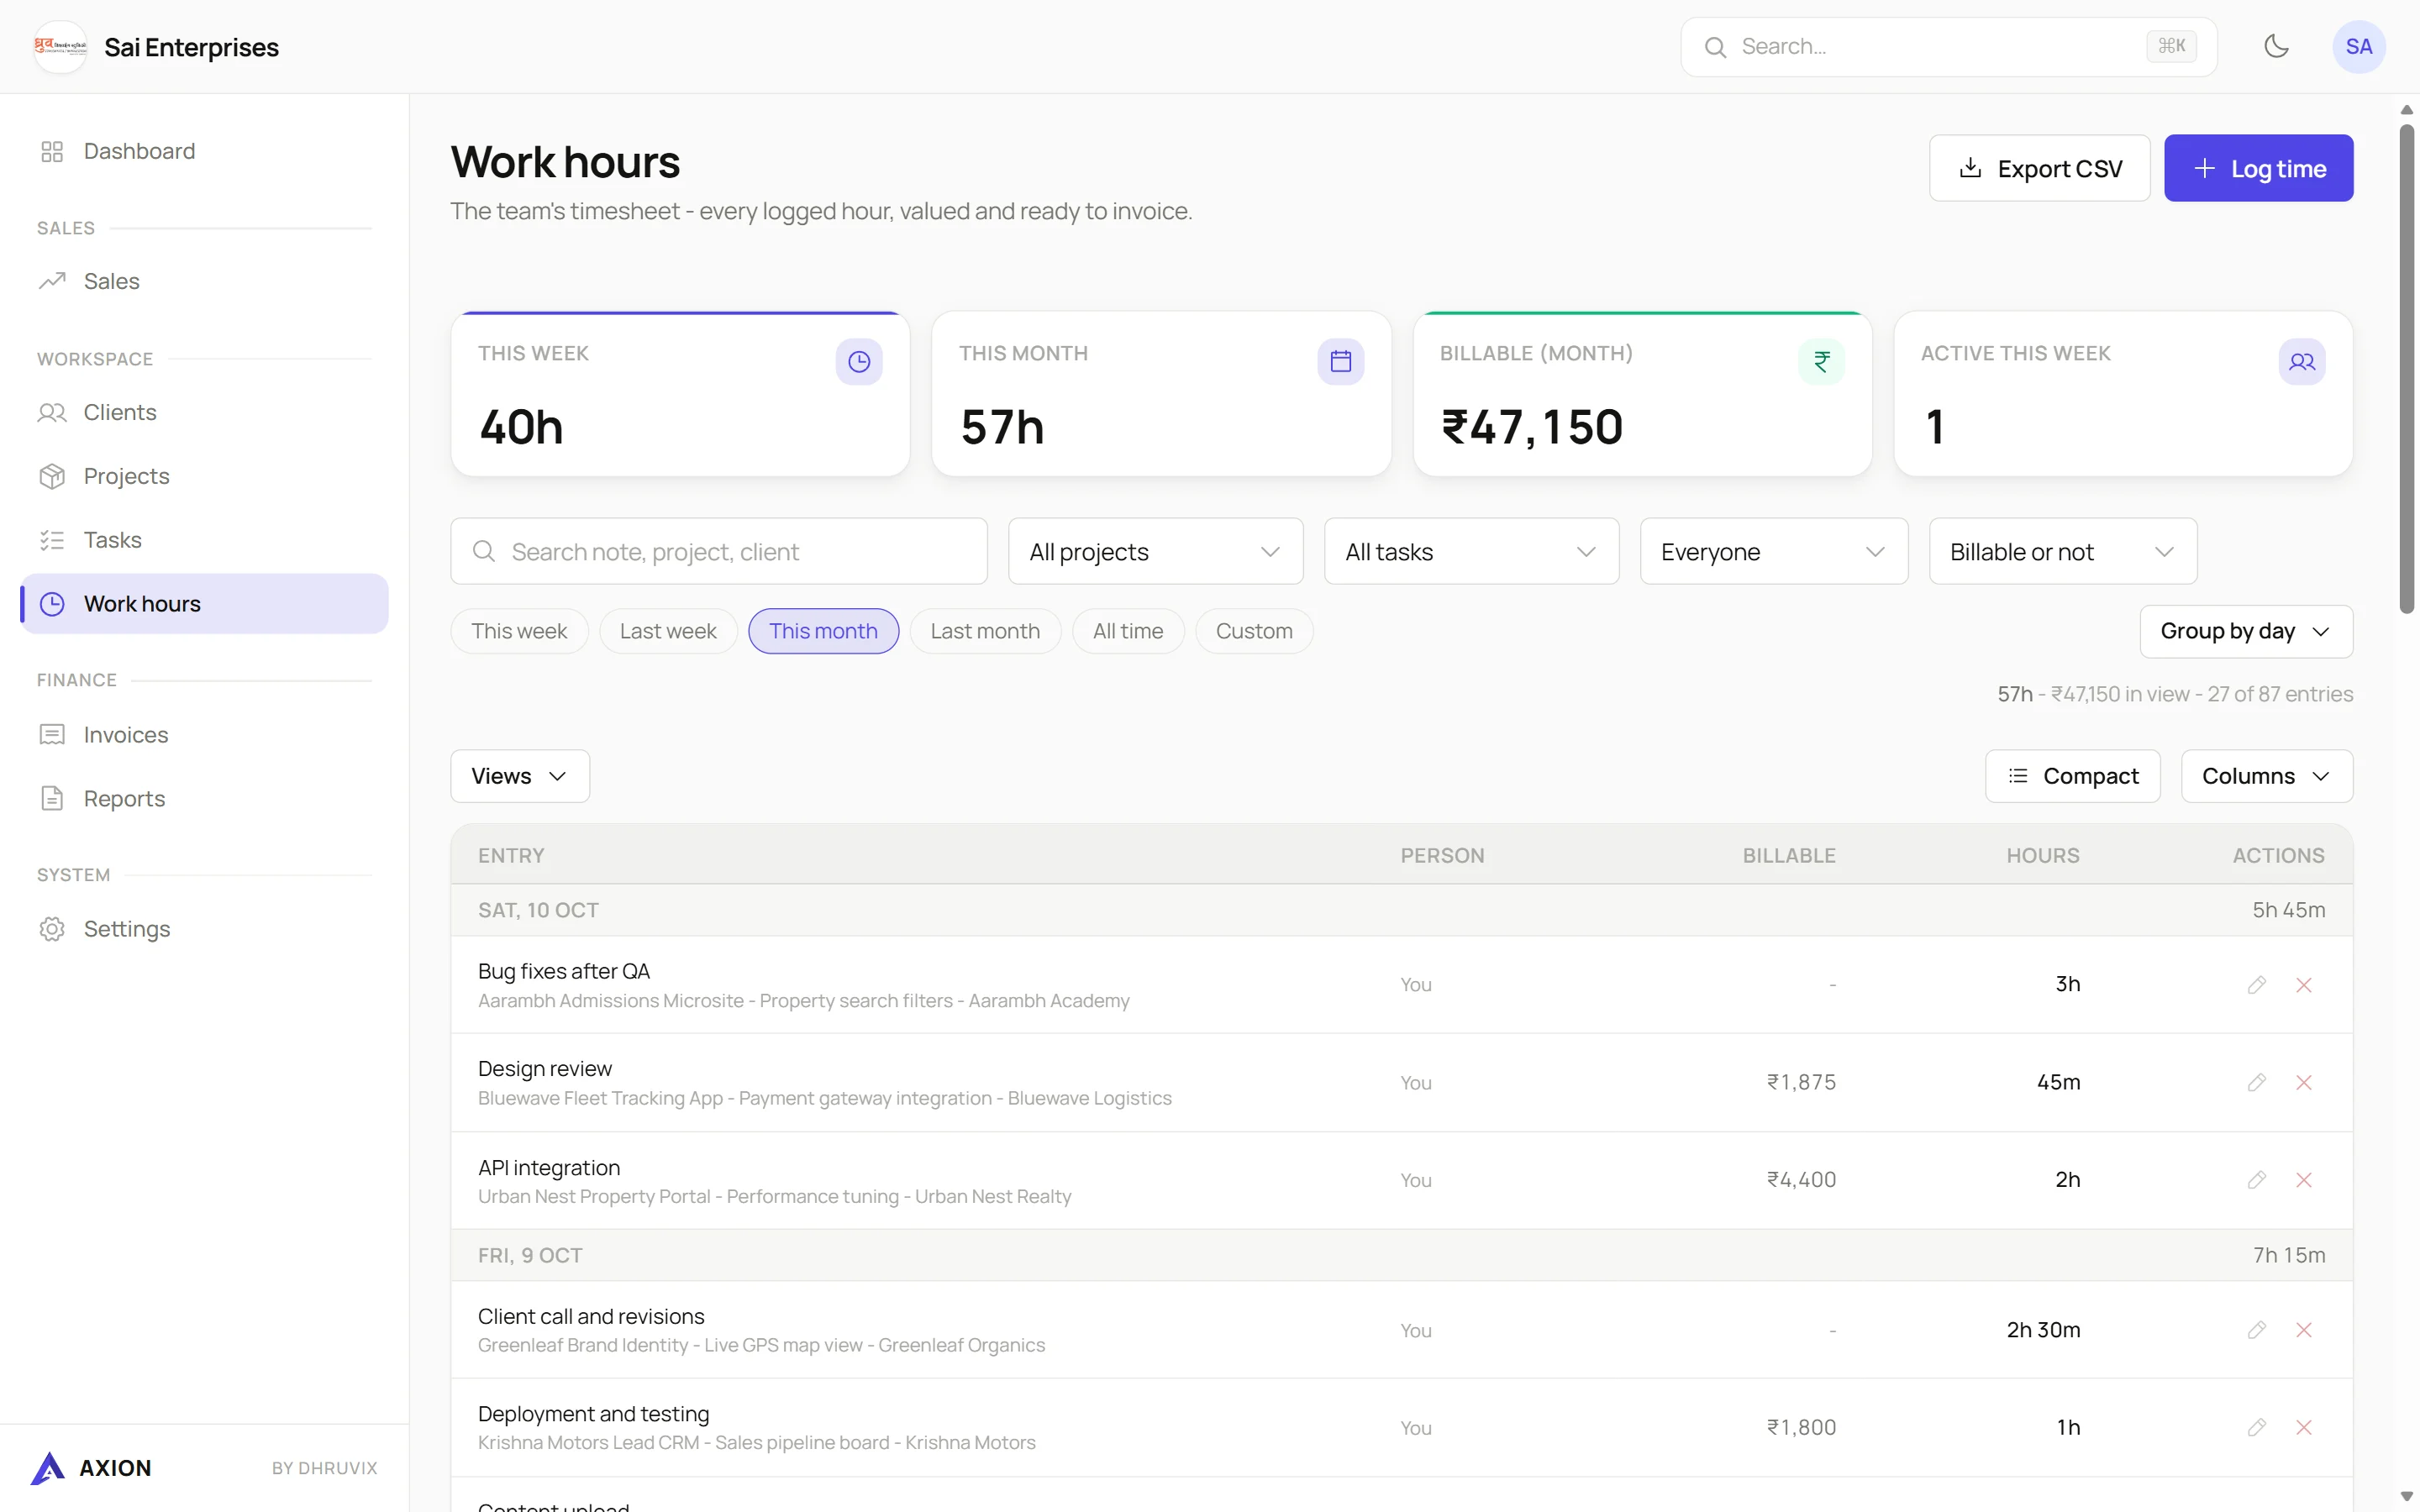
Task: Open Settings in sidebar
Action: (x=204, y=929)
